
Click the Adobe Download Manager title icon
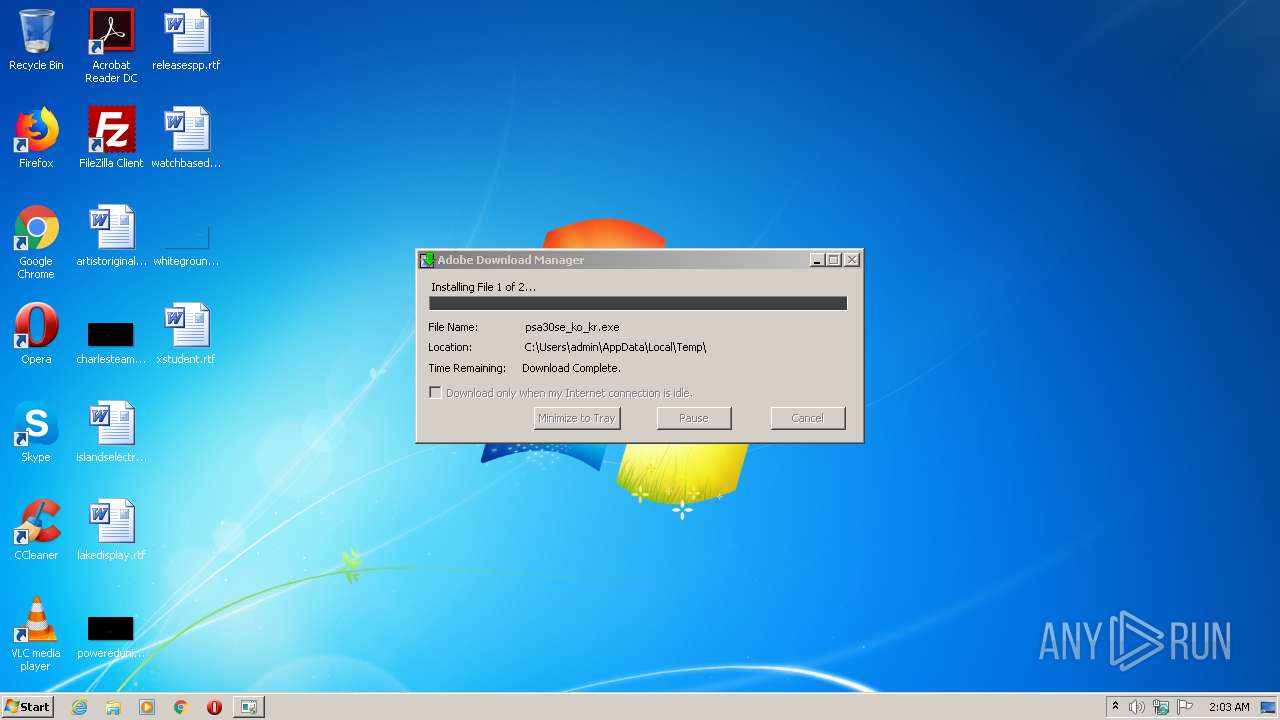(x=427, y=260)
